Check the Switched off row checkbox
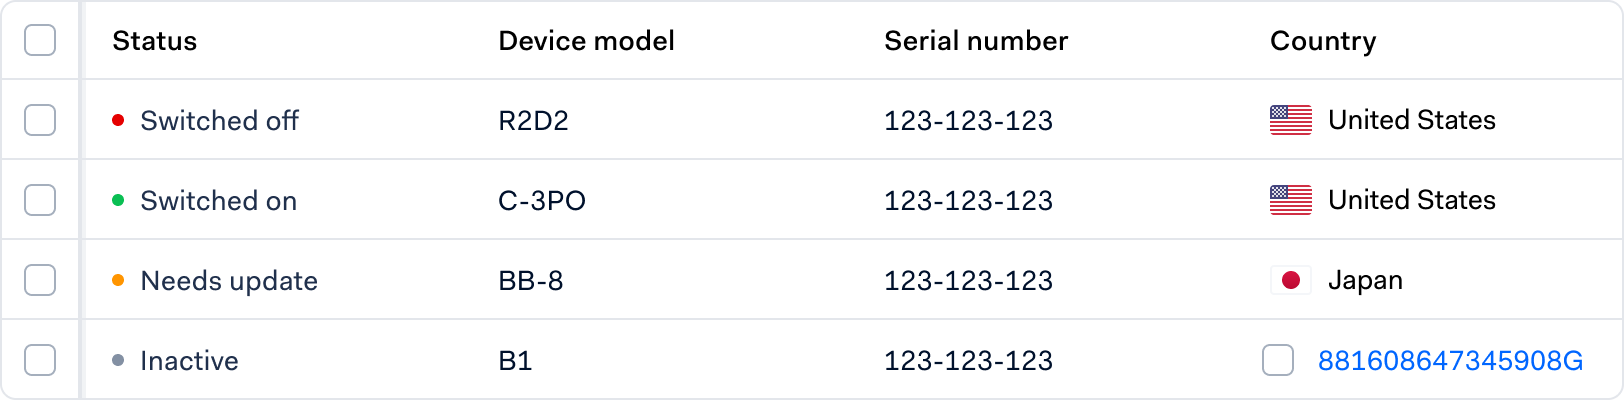The height and width of the screenshot is (400, 1624). click(x=40, y=120)
